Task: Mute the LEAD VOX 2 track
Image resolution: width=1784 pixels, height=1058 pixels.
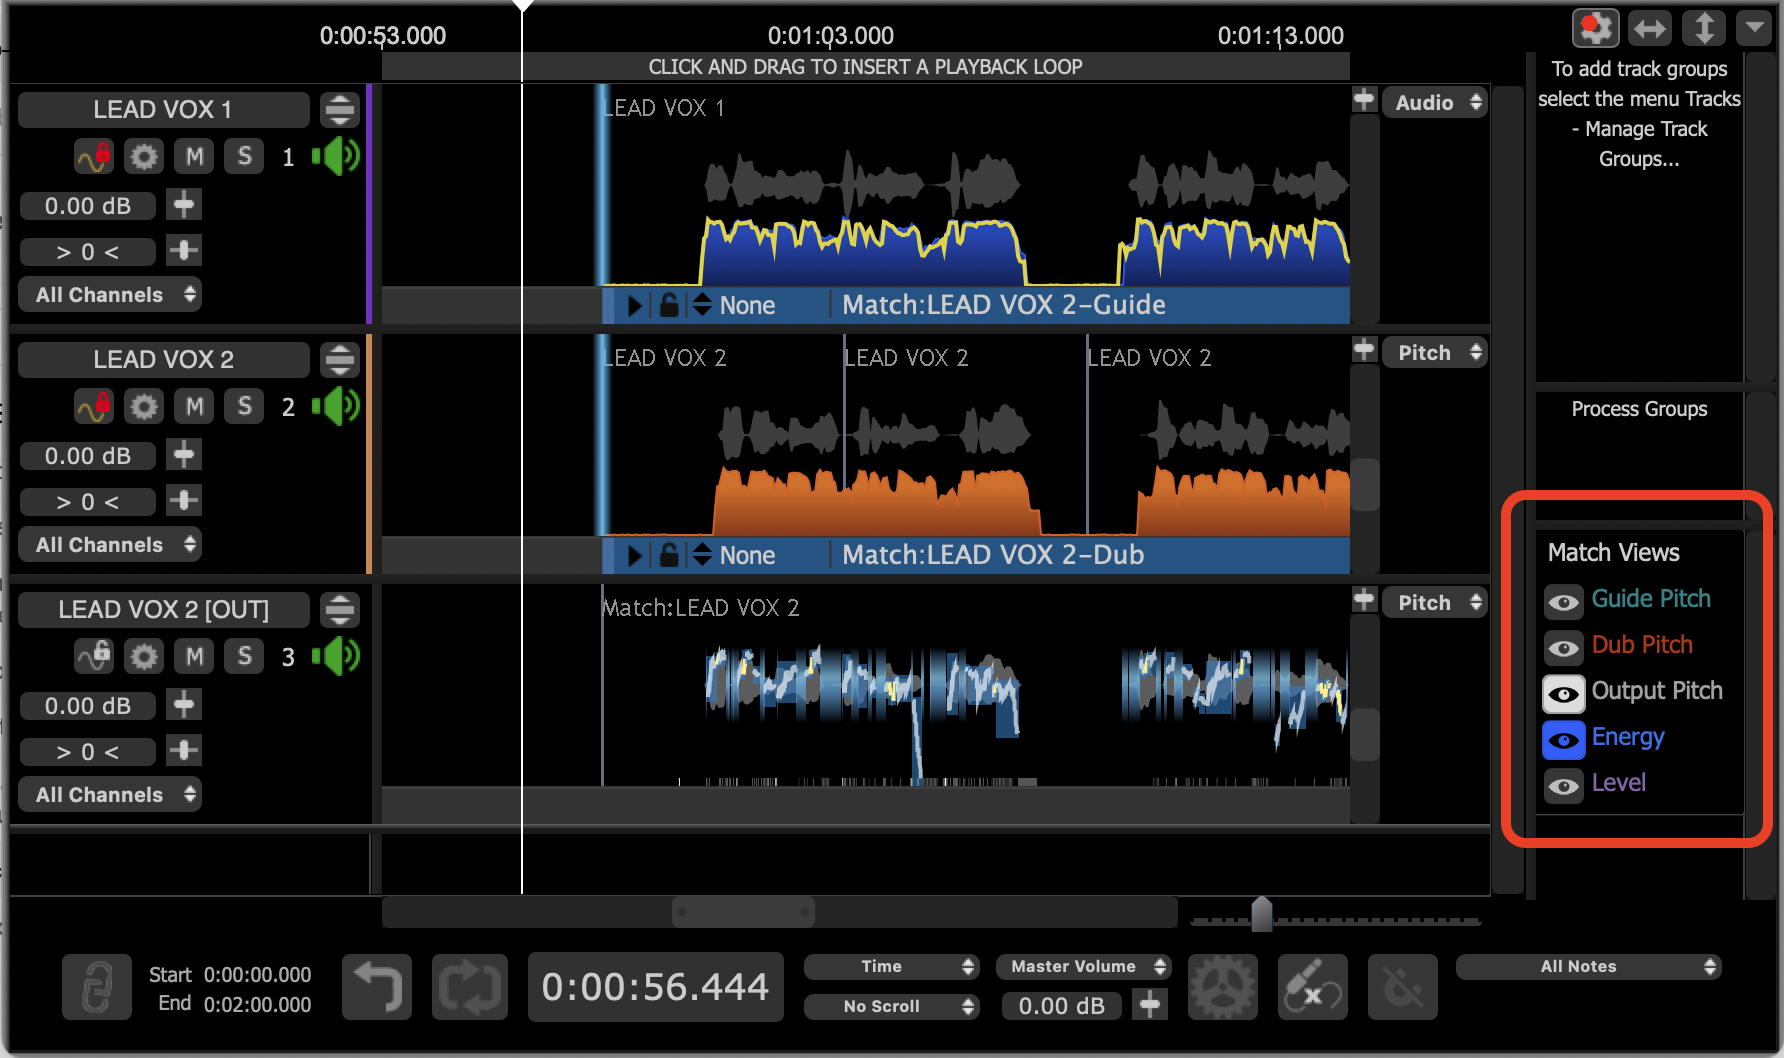Action: tap(195, 407)
